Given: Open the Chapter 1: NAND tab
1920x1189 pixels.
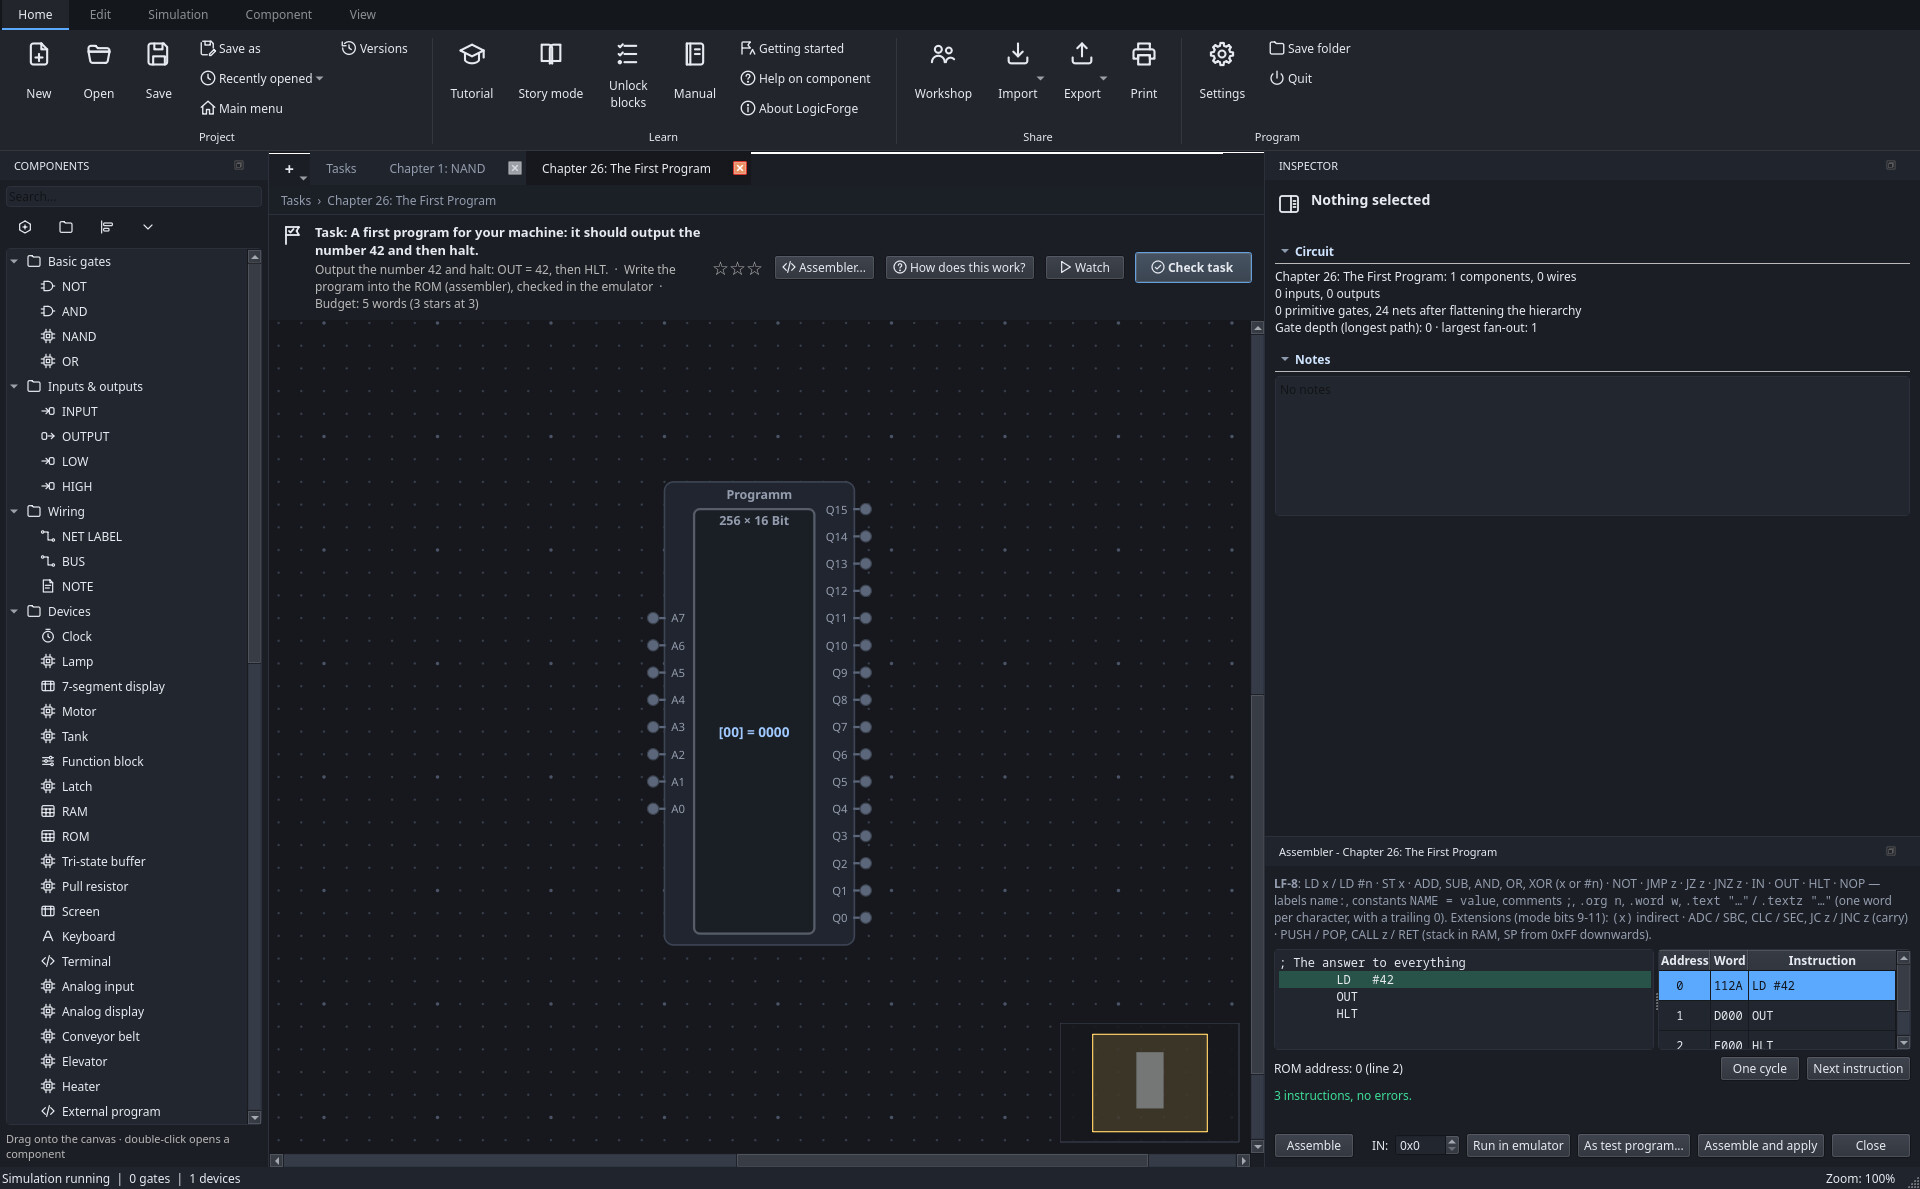Looking at the screenshot, I should [x=437, y=168].
